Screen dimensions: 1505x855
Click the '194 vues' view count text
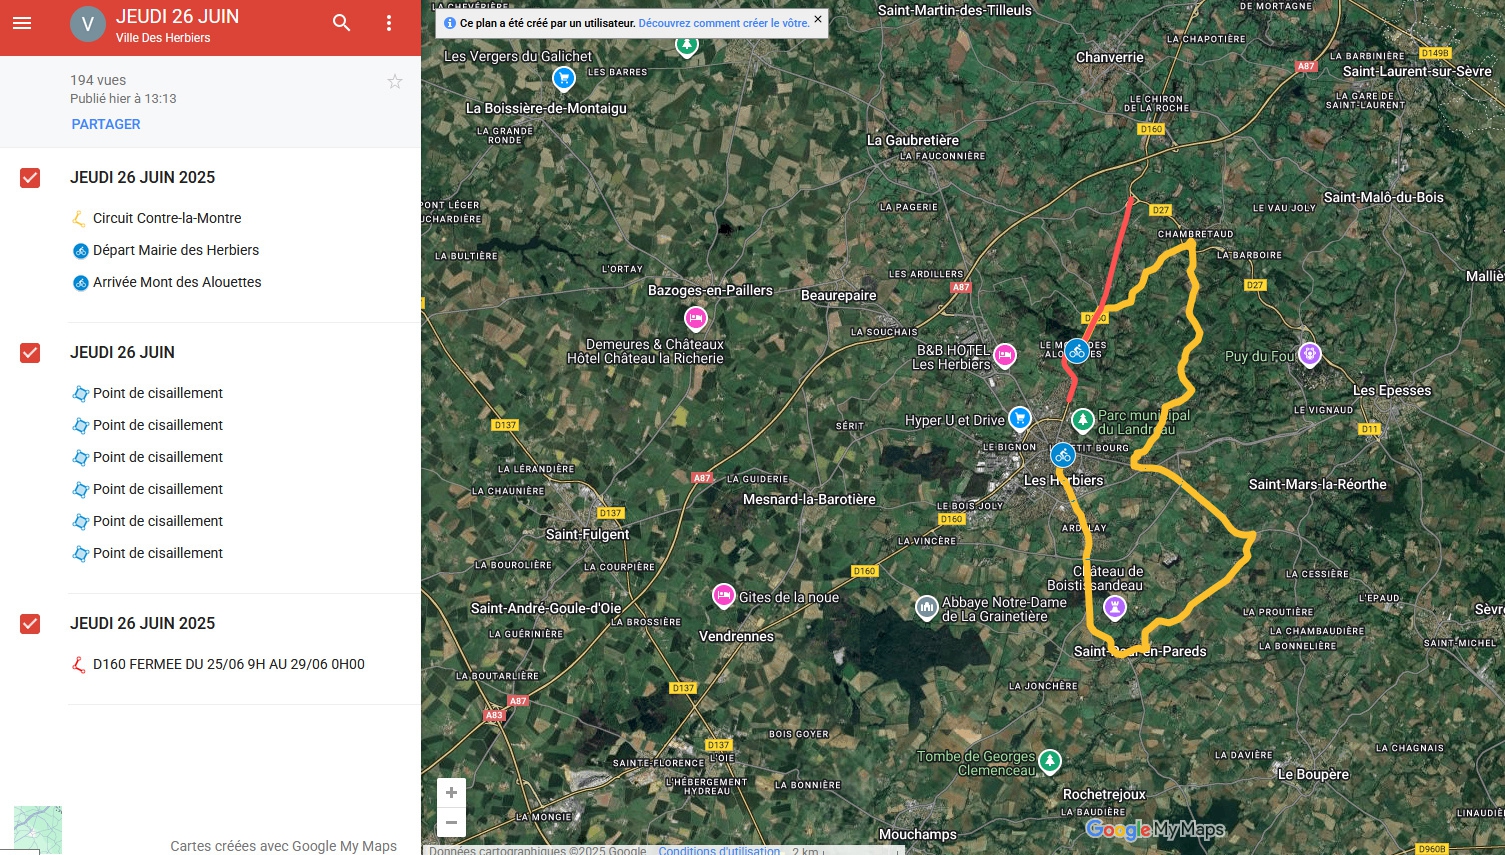point(98,80)
